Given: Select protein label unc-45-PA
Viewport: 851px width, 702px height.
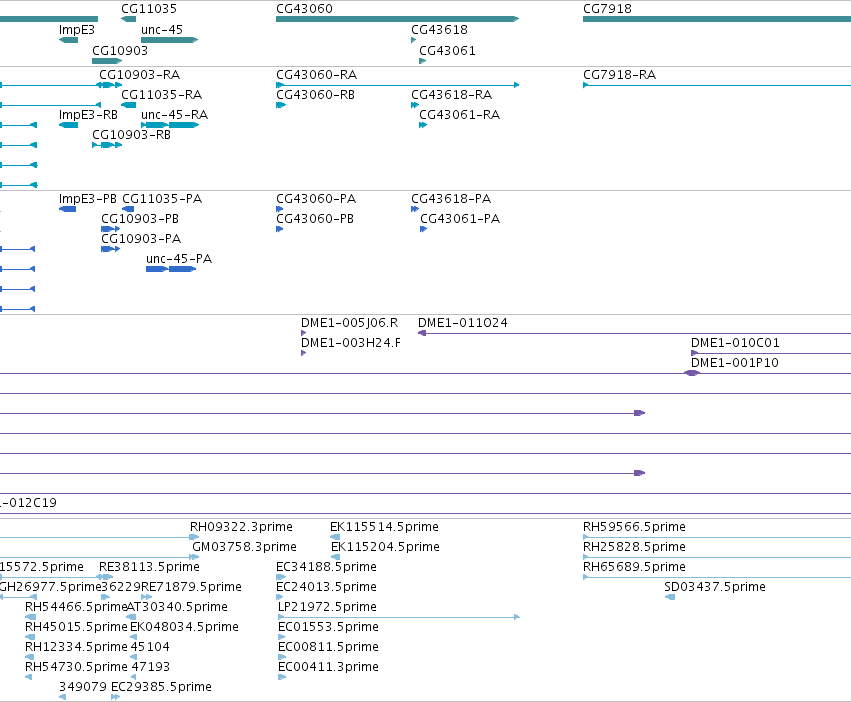Looking at the screenshot, I should (179, 259).
